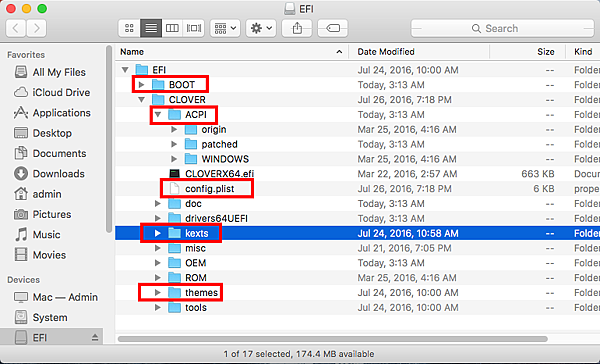Open Movies in sidebar

click(x=40, y=255)
